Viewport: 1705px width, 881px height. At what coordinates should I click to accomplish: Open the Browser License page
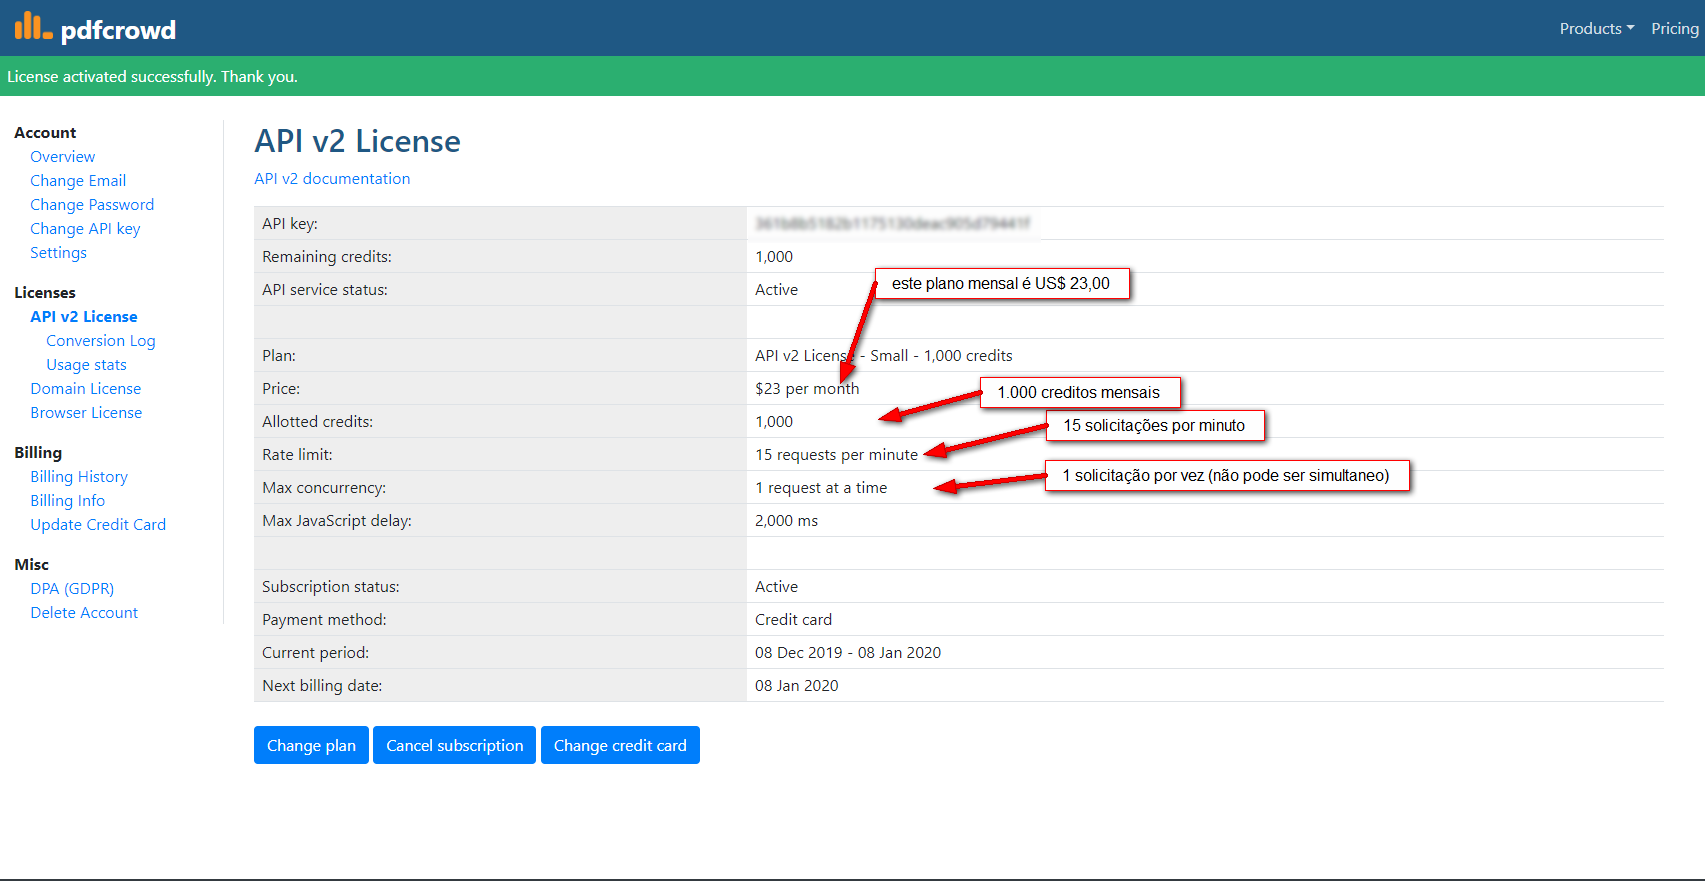point(86,413)
